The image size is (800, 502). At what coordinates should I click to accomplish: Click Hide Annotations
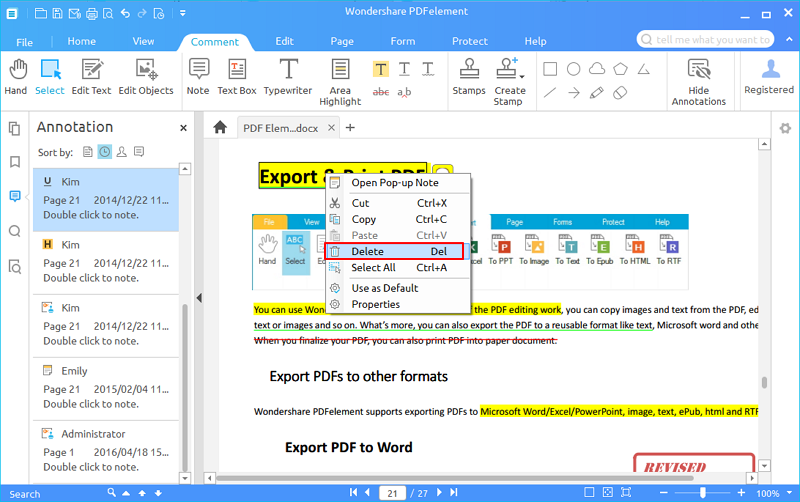pyautogui.click(x=698, y=82)
